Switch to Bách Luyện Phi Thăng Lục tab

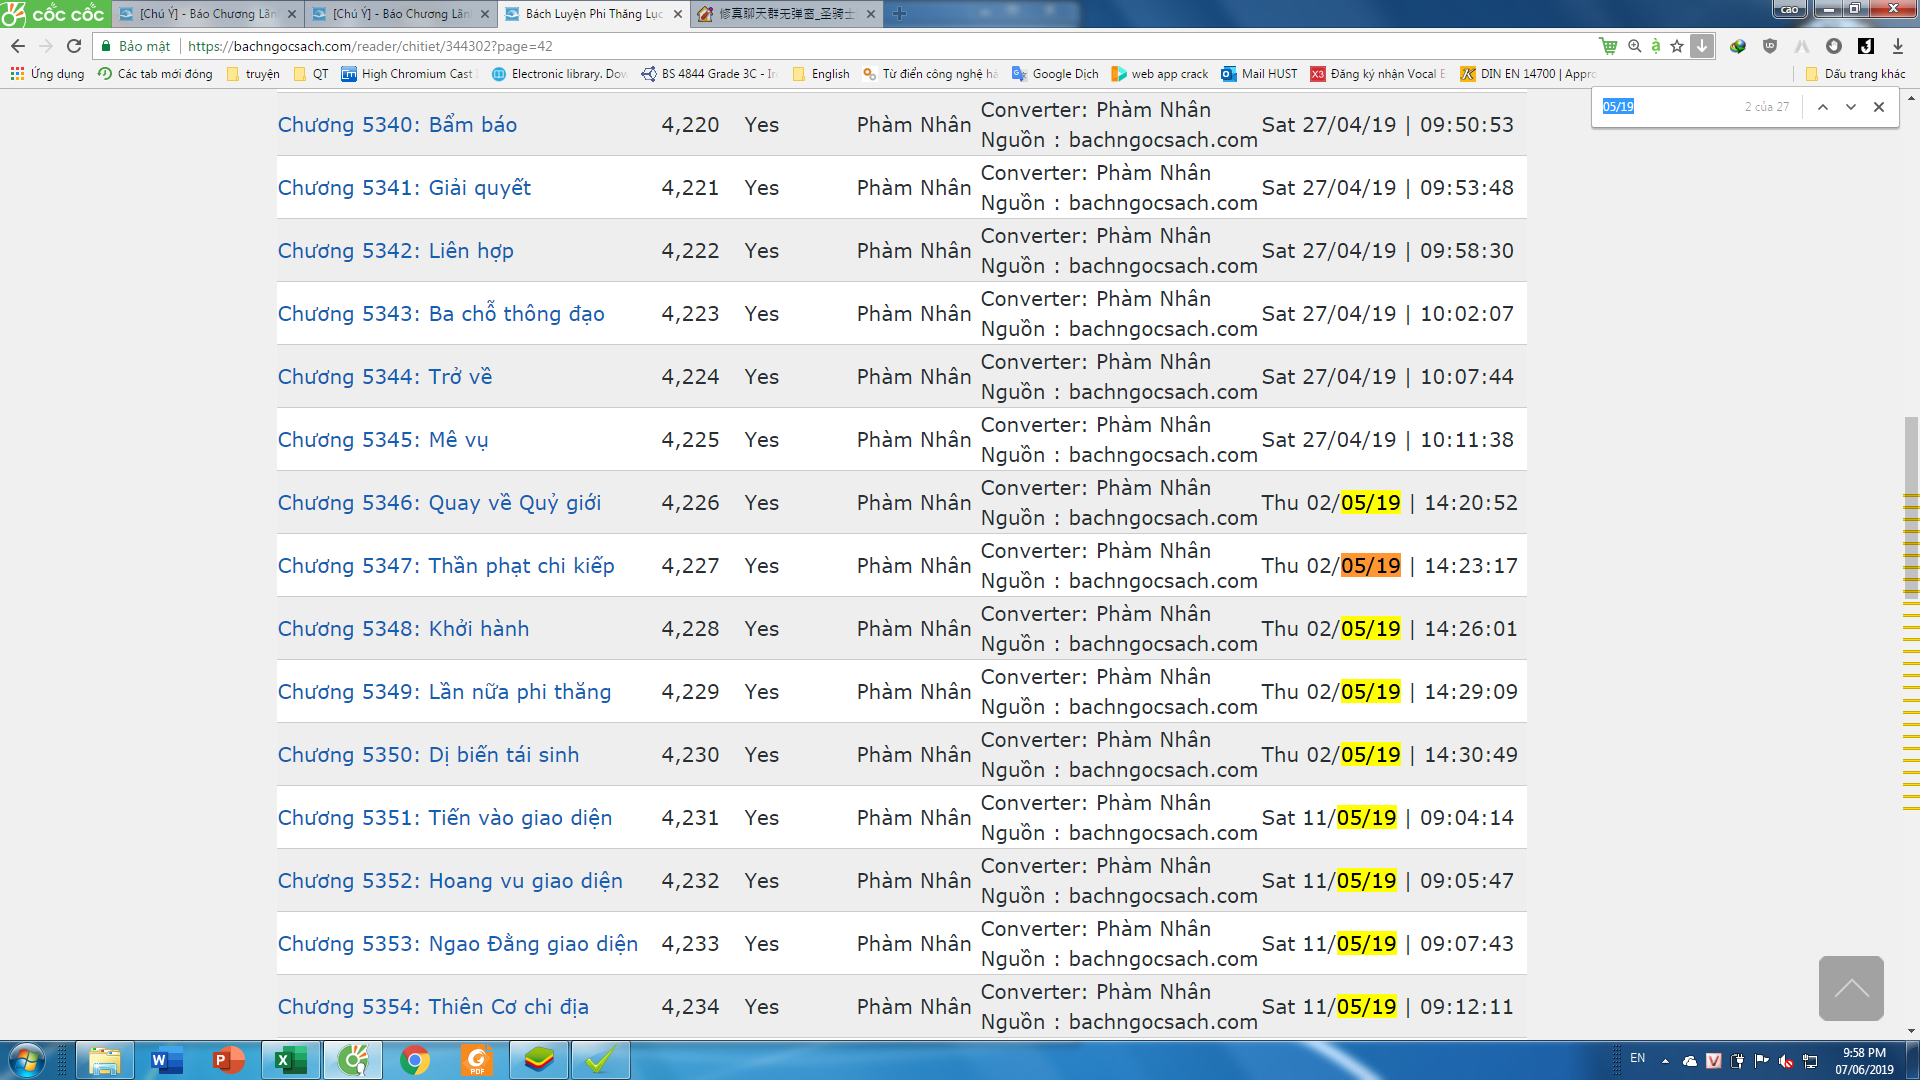pyautogui.click(x=593, y=14)
